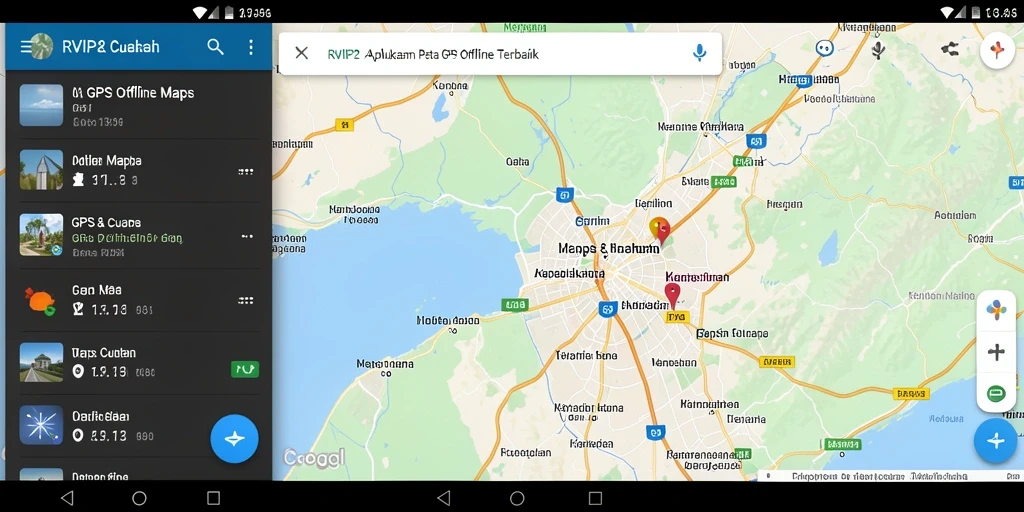Select the yellow-red map pin
This screenshot has height=512, width=1024.
[x=660, y=231]
